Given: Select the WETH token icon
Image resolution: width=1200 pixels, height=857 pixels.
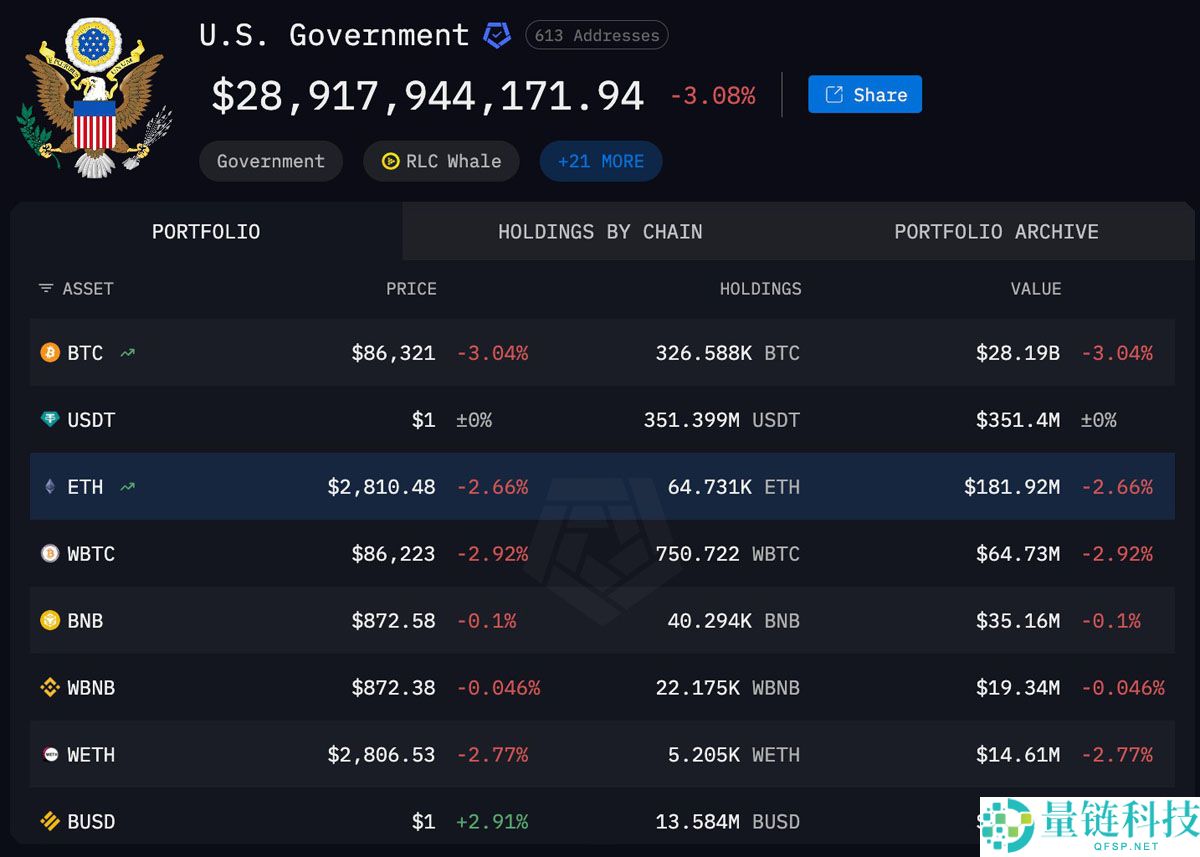Looking at the screenshot, I should [x=52, y=755].
